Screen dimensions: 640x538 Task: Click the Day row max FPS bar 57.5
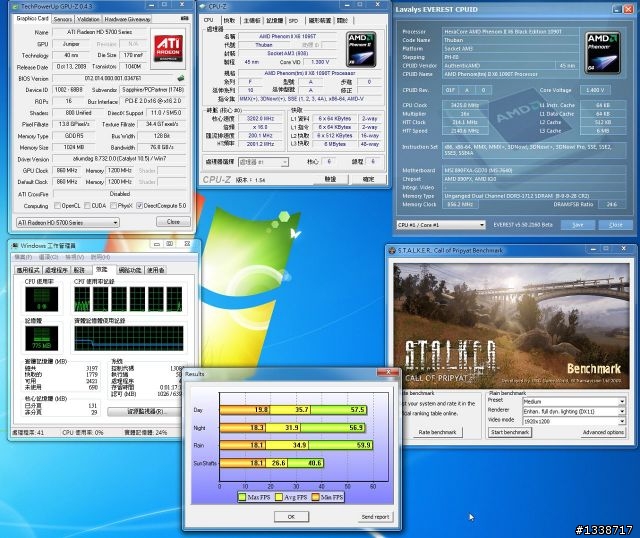338,409
